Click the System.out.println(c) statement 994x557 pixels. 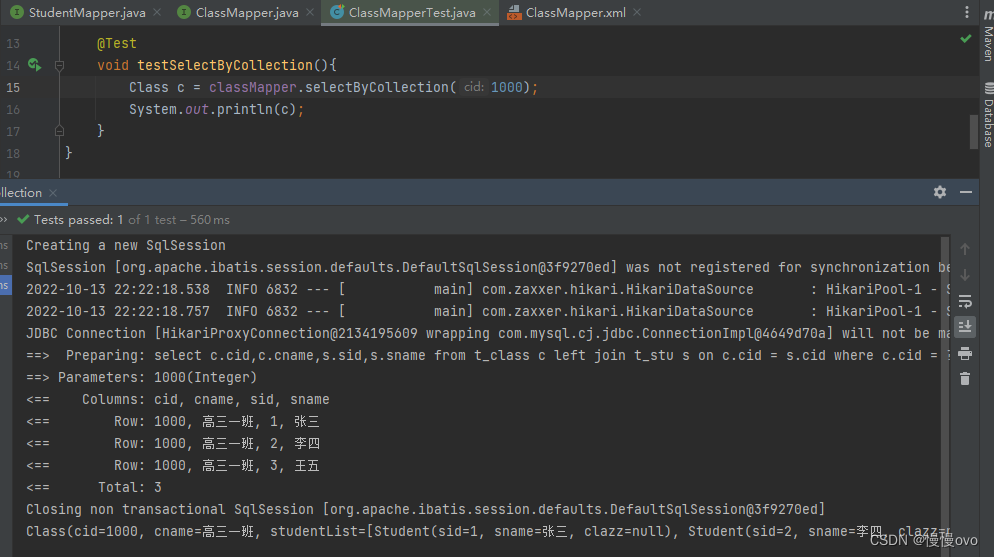click(x=216, y=109)
